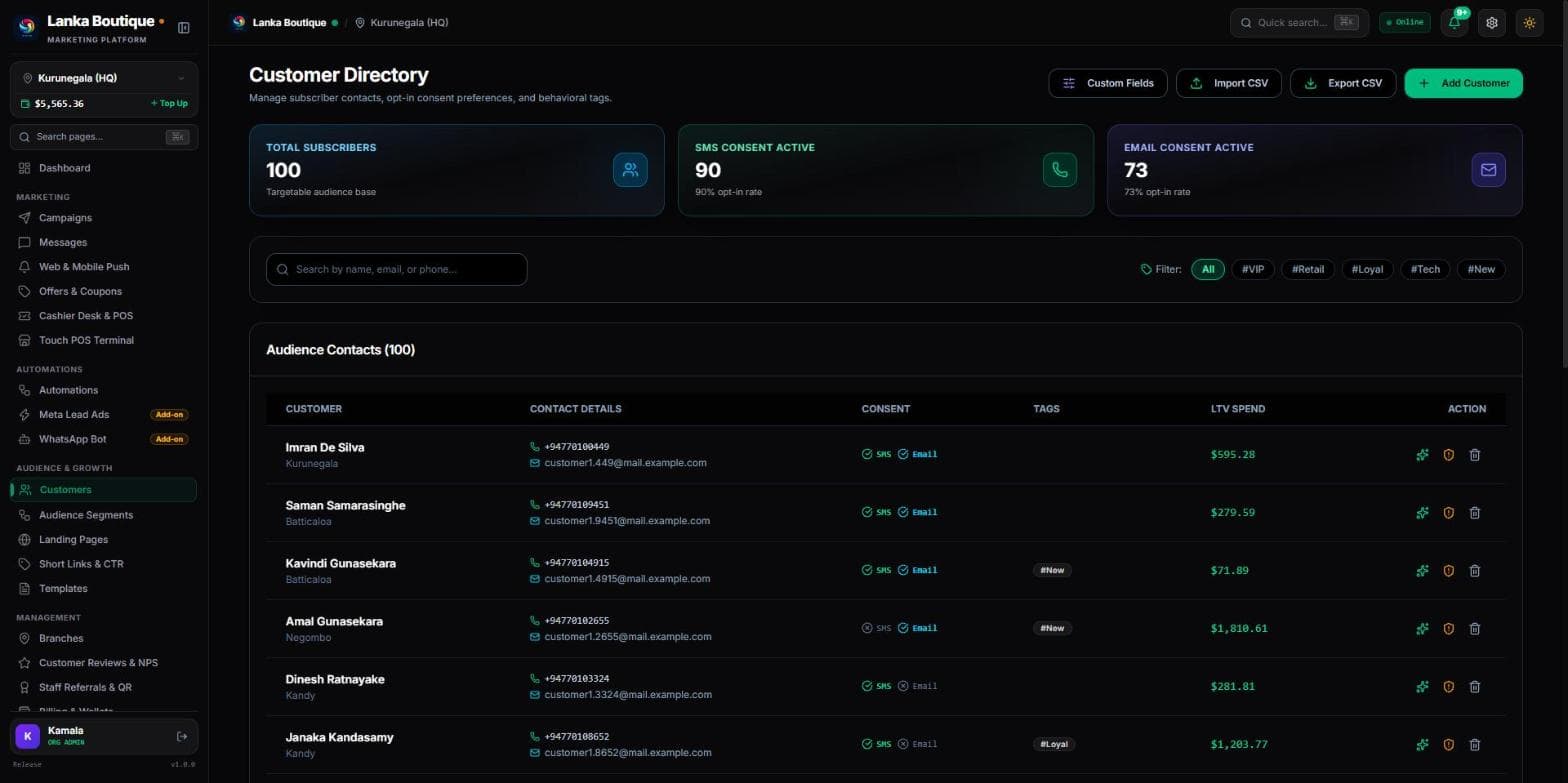Delete Kavindi Gunasekara with trash icon

pos(1474,571)
